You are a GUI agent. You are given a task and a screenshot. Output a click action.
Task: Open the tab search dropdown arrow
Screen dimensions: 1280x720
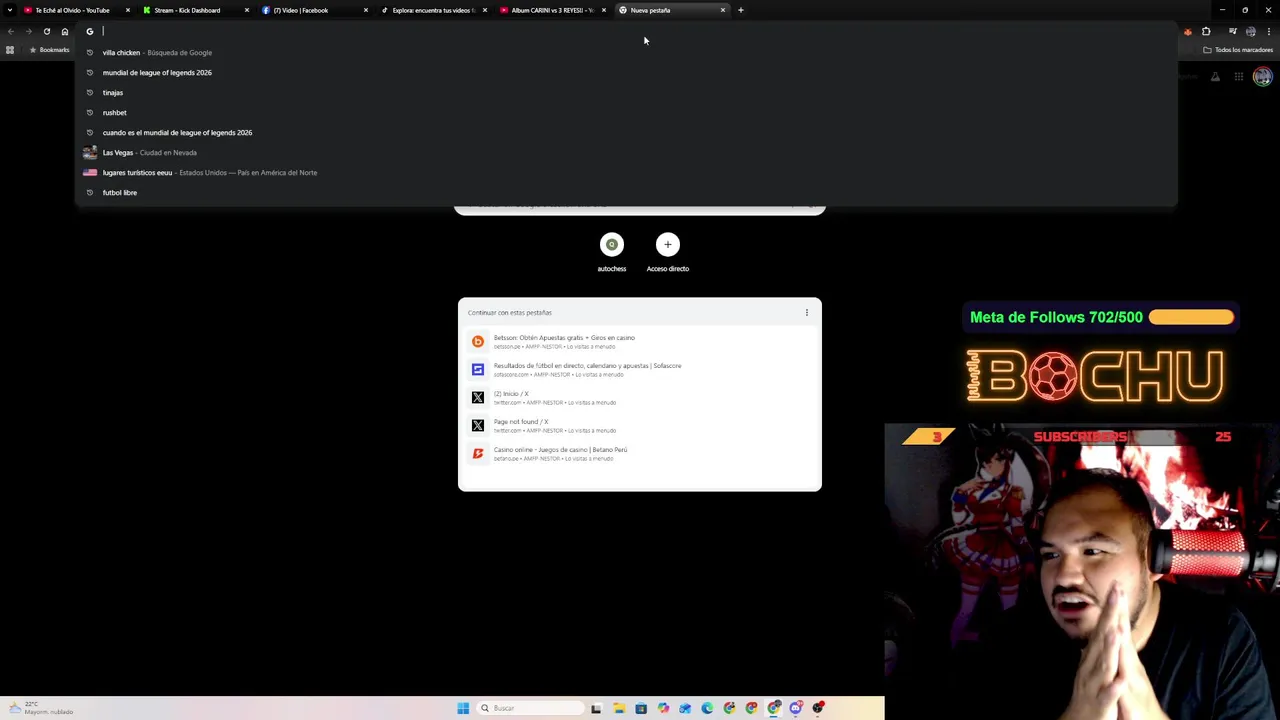click(10, 10)
